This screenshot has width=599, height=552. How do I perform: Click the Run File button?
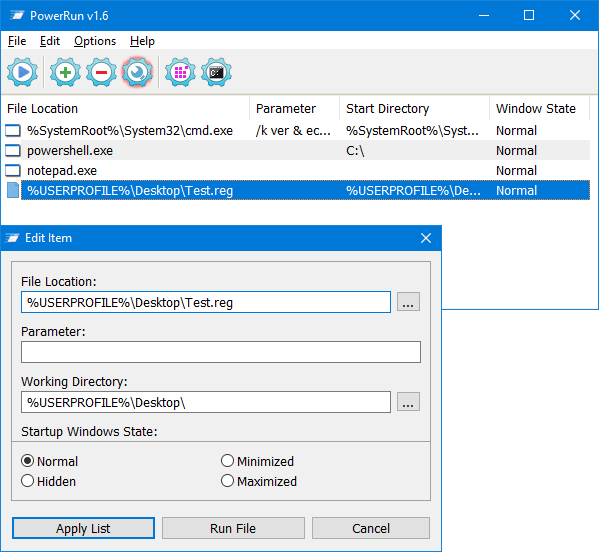click(x=233, y=528)
